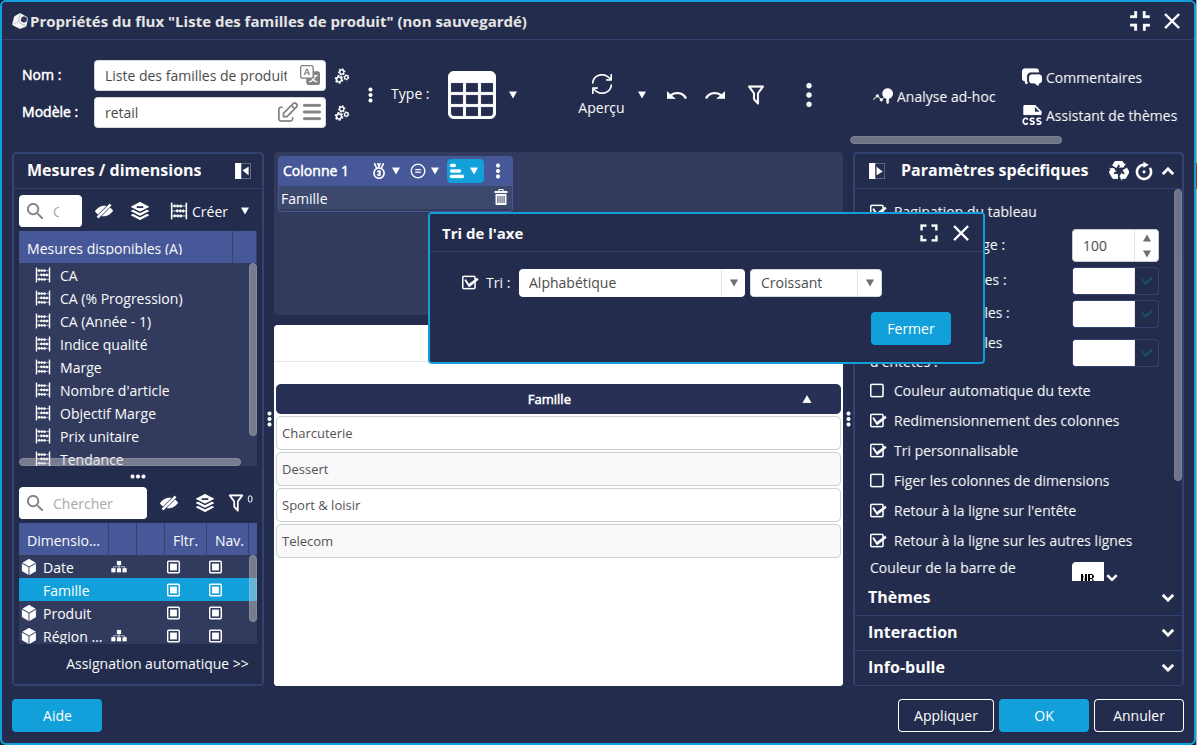This screenshot has width=1197, height=745.
Task: Open Assistant de thèmes CSS icon
Action: (1032, 116)
